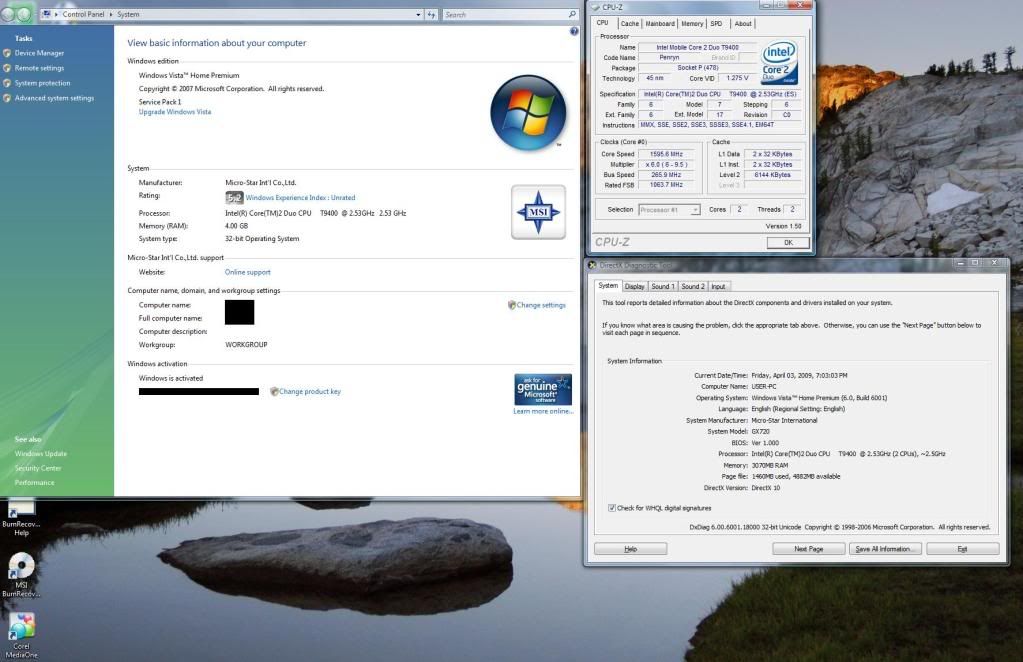This screenshot has height=662, width=1023.
Task: Click the genuine Microsoft software badge
Action: tap(543, 389)
